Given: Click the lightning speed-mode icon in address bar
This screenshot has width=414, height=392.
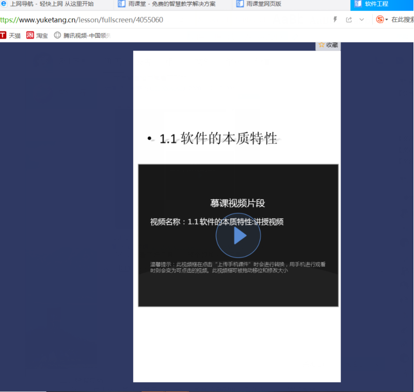Looking at the screenshot, I should (x=335, y=20).
